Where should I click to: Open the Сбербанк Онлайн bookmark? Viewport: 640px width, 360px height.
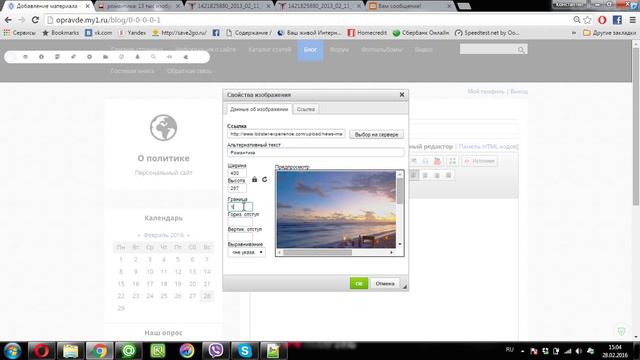[x=421, y=33]
